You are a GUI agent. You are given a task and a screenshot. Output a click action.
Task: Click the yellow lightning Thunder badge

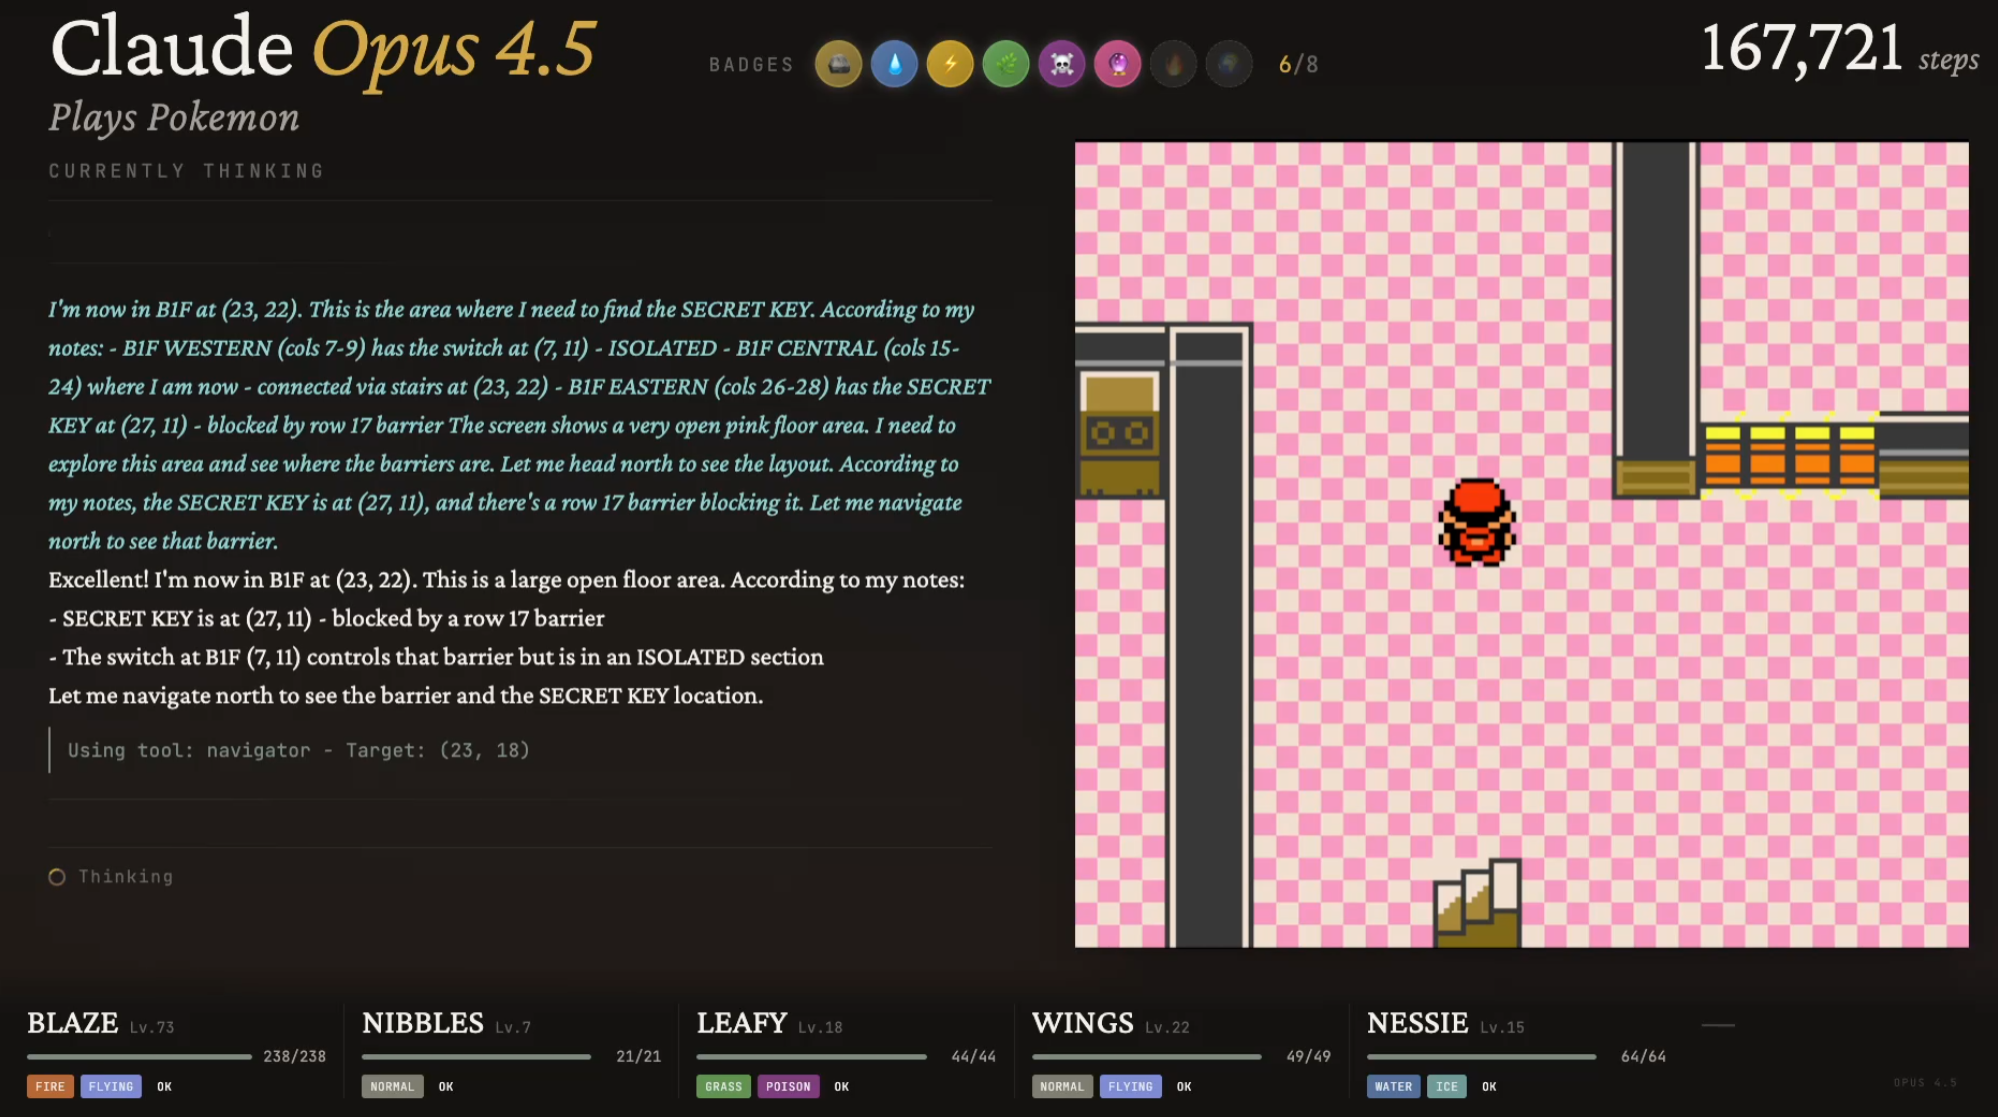coord(950,65)
